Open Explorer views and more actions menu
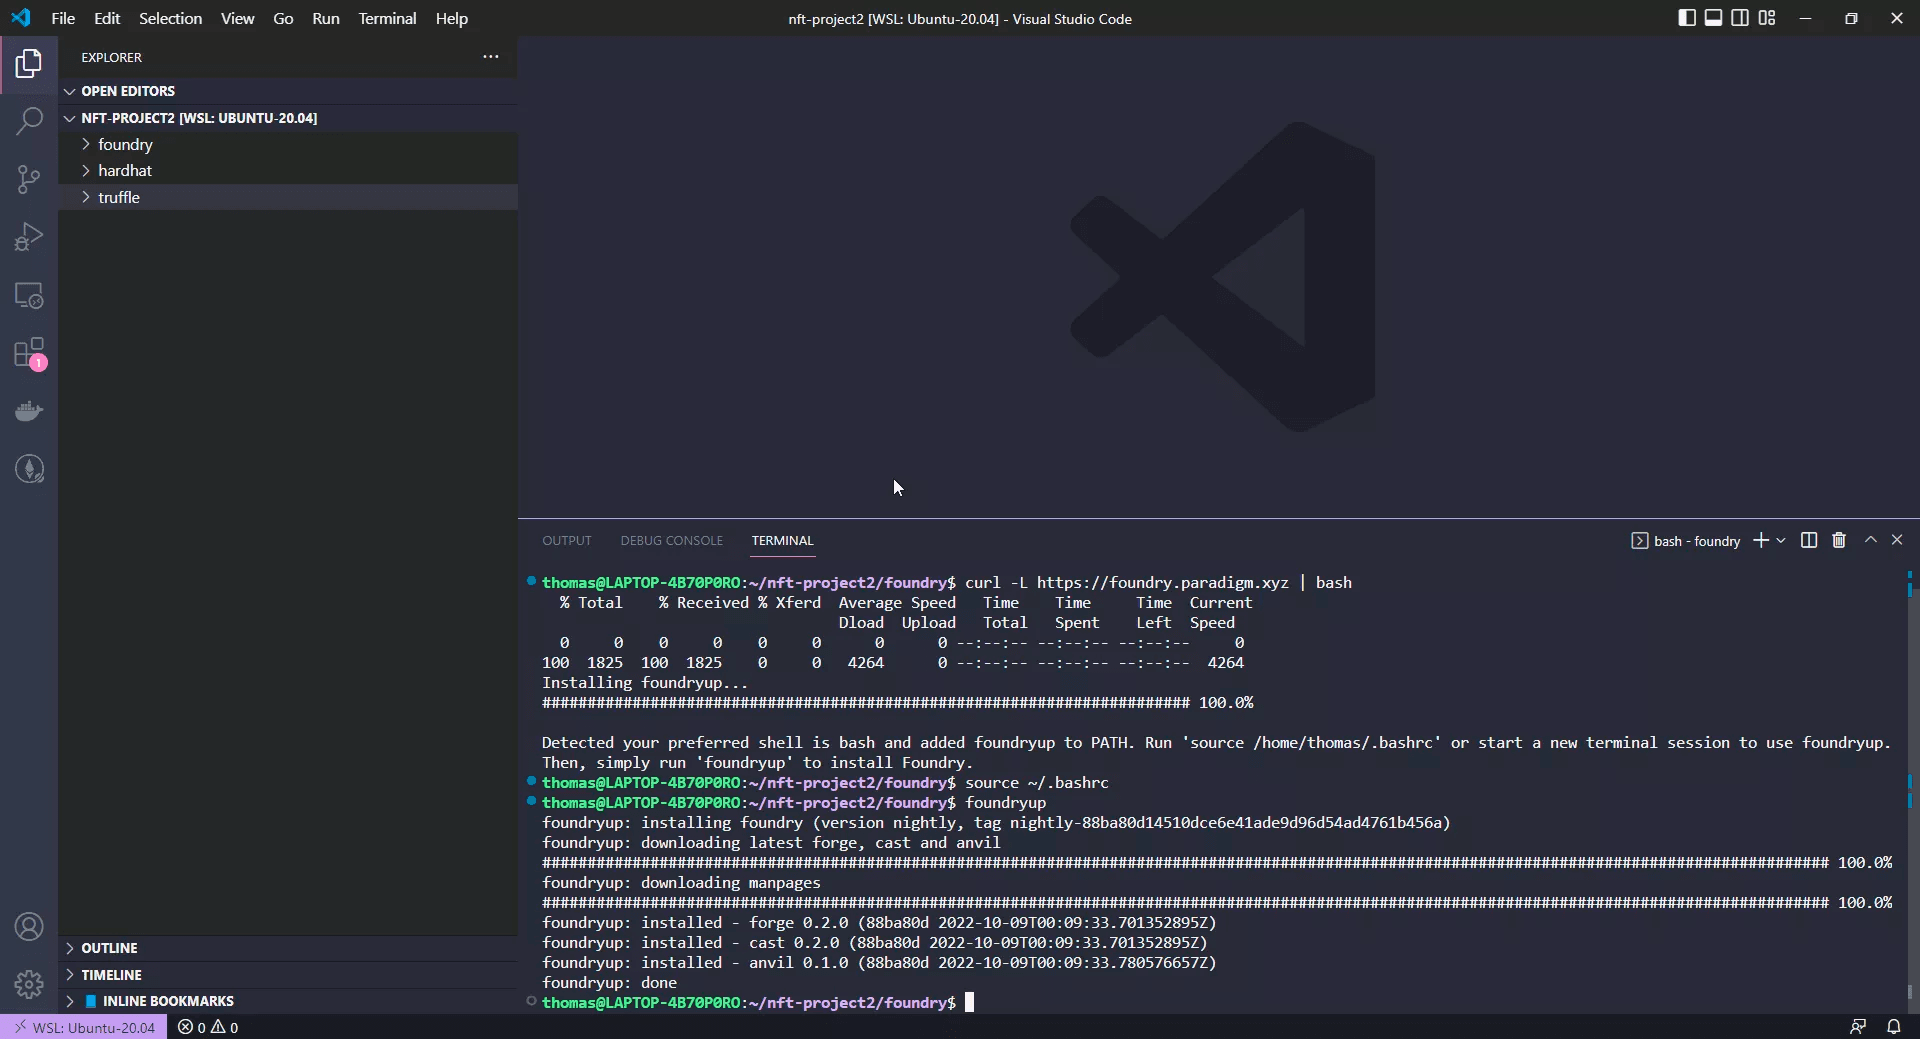The image size is (1920, 1039). tap(490, 57)
